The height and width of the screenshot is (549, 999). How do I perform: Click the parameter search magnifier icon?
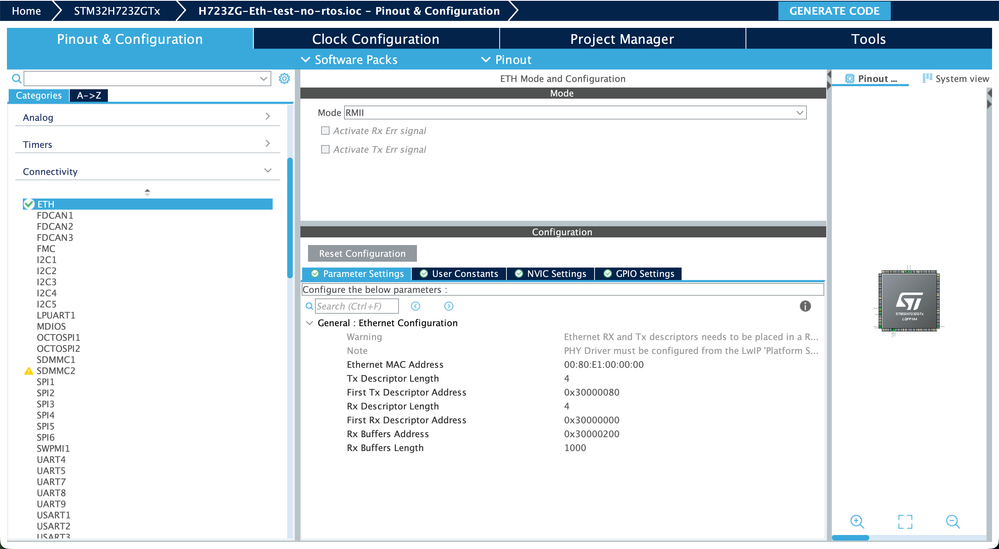tap(310, 306)
